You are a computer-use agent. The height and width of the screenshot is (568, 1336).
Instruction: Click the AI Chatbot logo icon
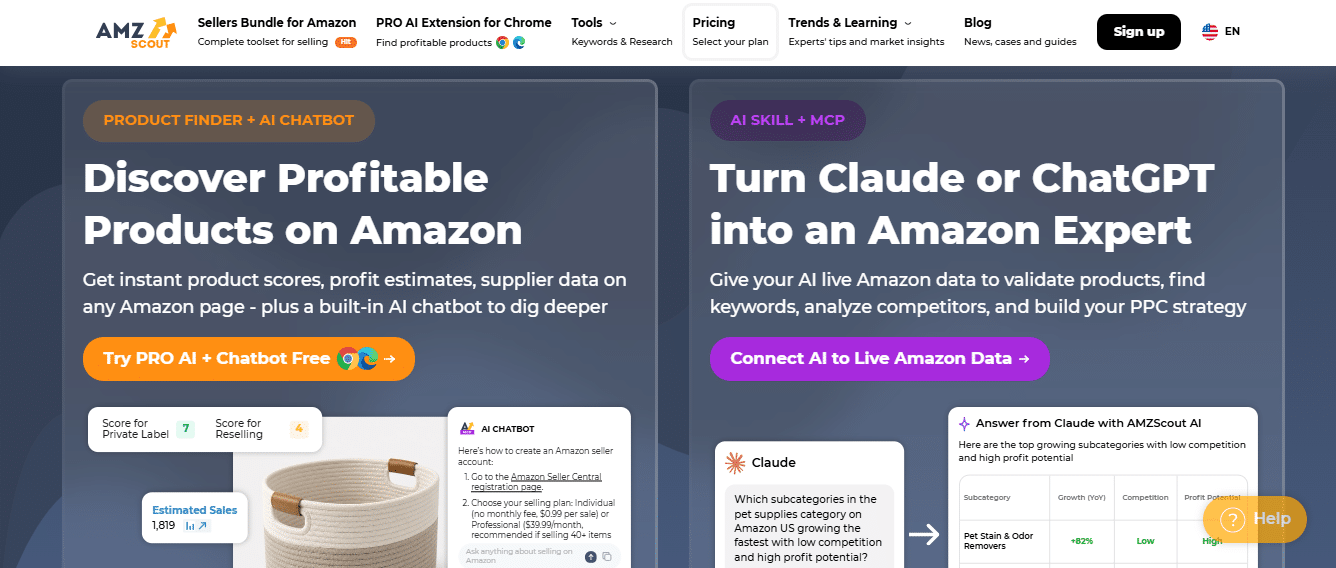pyautogui.click(x=467, y=428)
